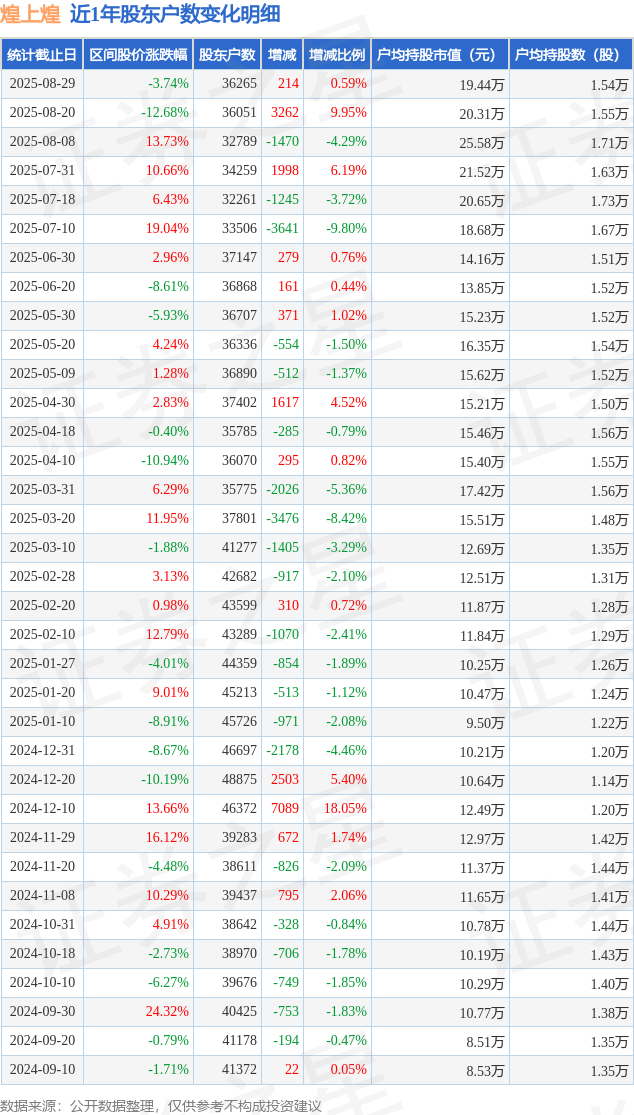This screenshot has width=634, height=1115.
Task: Select the 2024-12-10 date row
Action: click(x=317, y=809)
